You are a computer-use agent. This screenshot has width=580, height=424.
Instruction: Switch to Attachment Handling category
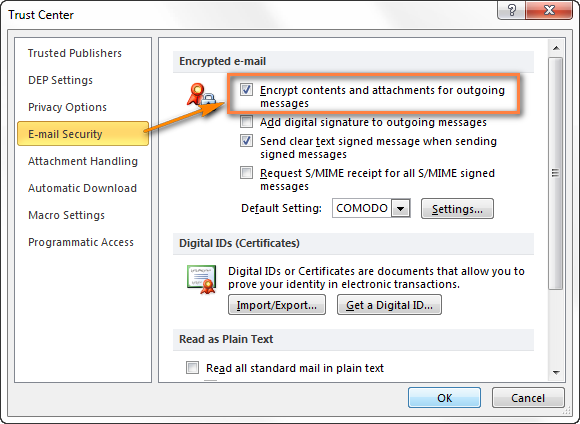pos(83,161)
